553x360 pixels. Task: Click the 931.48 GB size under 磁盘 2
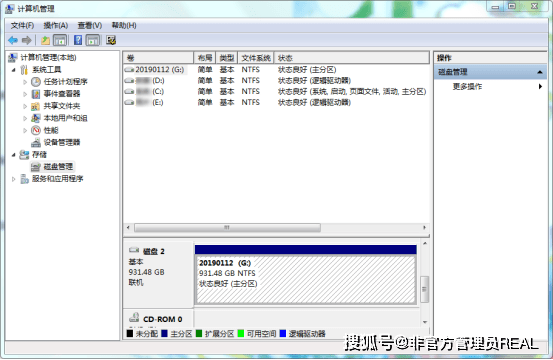click(x=146, y=272)
